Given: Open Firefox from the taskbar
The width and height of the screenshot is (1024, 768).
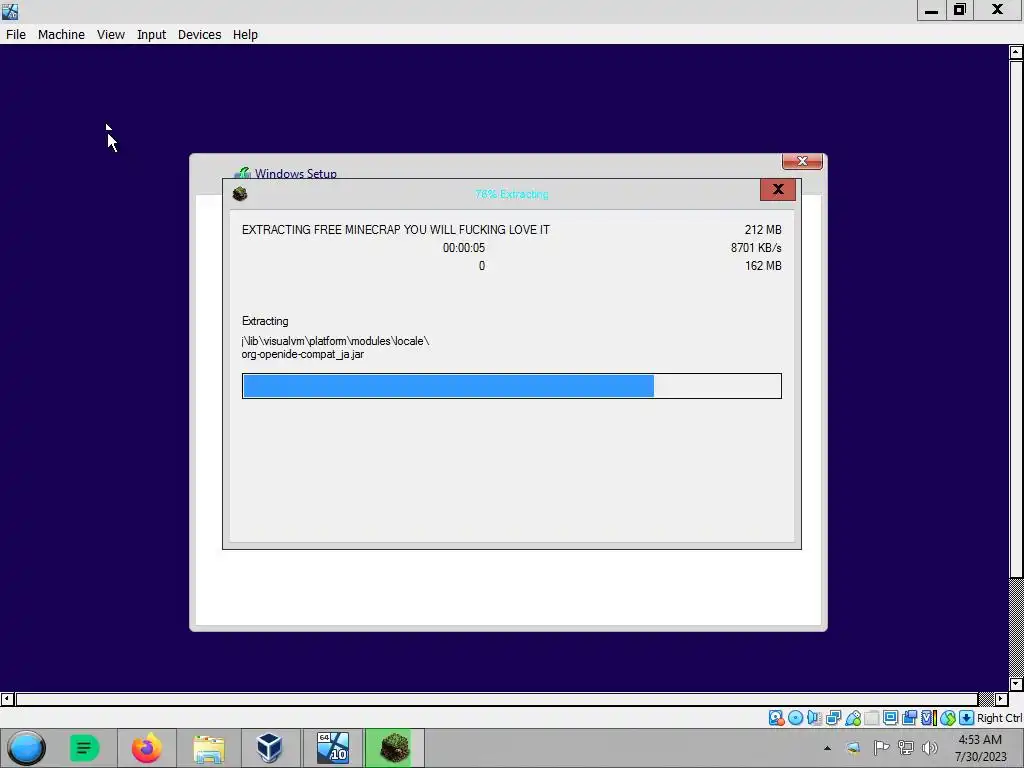Looking at the screenshot, I should [146, 748].
